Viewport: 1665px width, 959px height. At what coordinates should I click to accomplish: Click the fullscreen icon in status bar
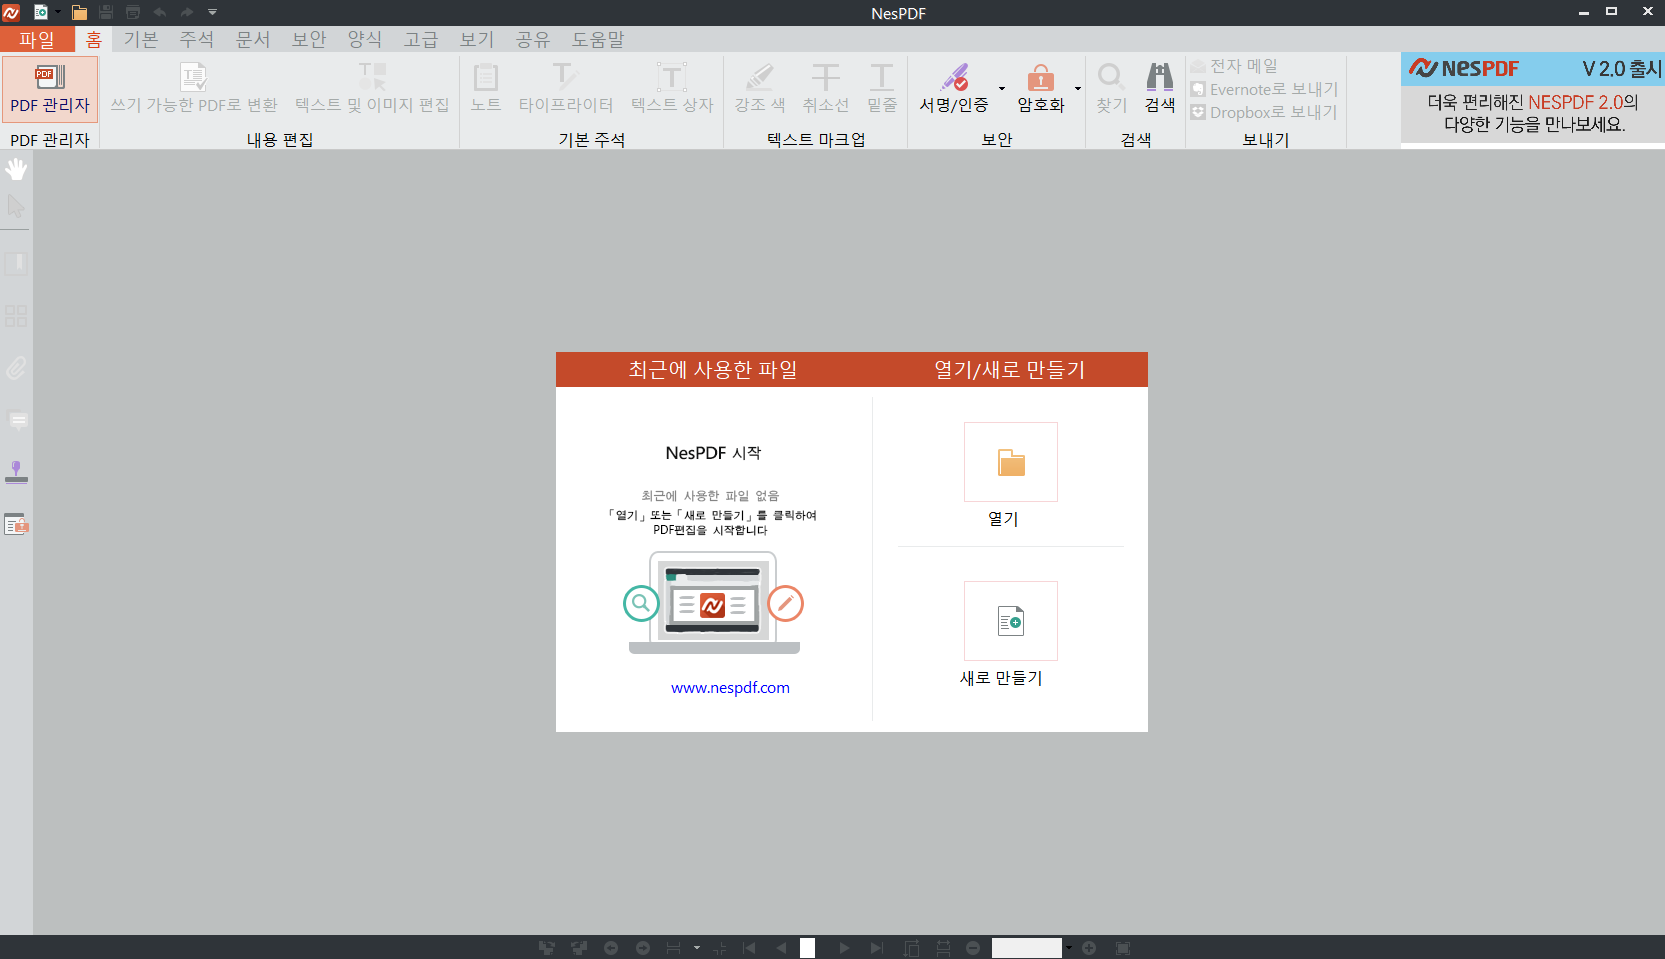pos(1123,948)
